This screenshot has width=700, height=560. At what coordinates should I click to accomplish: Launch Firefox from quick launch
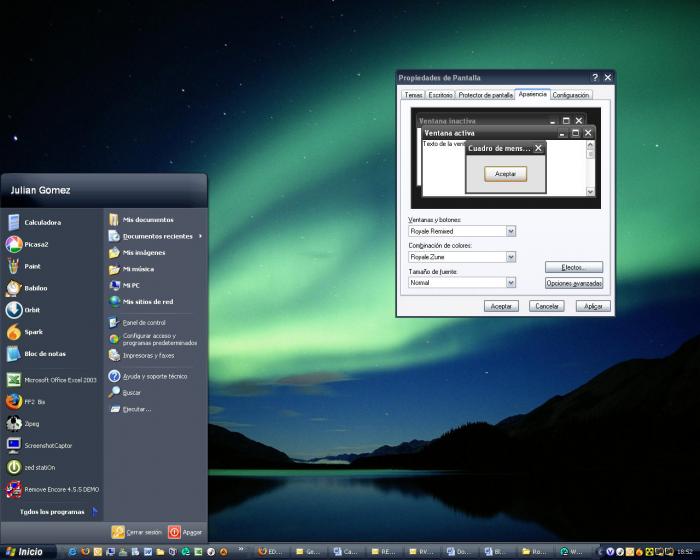85,552
